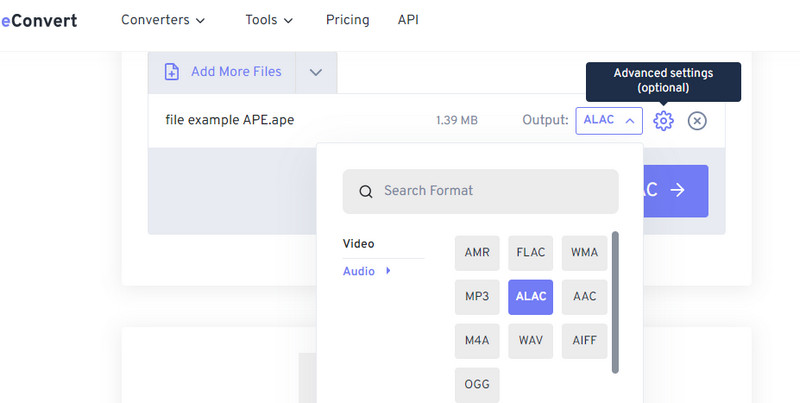Expand the Add More Files chevron

tap(316, 72)
